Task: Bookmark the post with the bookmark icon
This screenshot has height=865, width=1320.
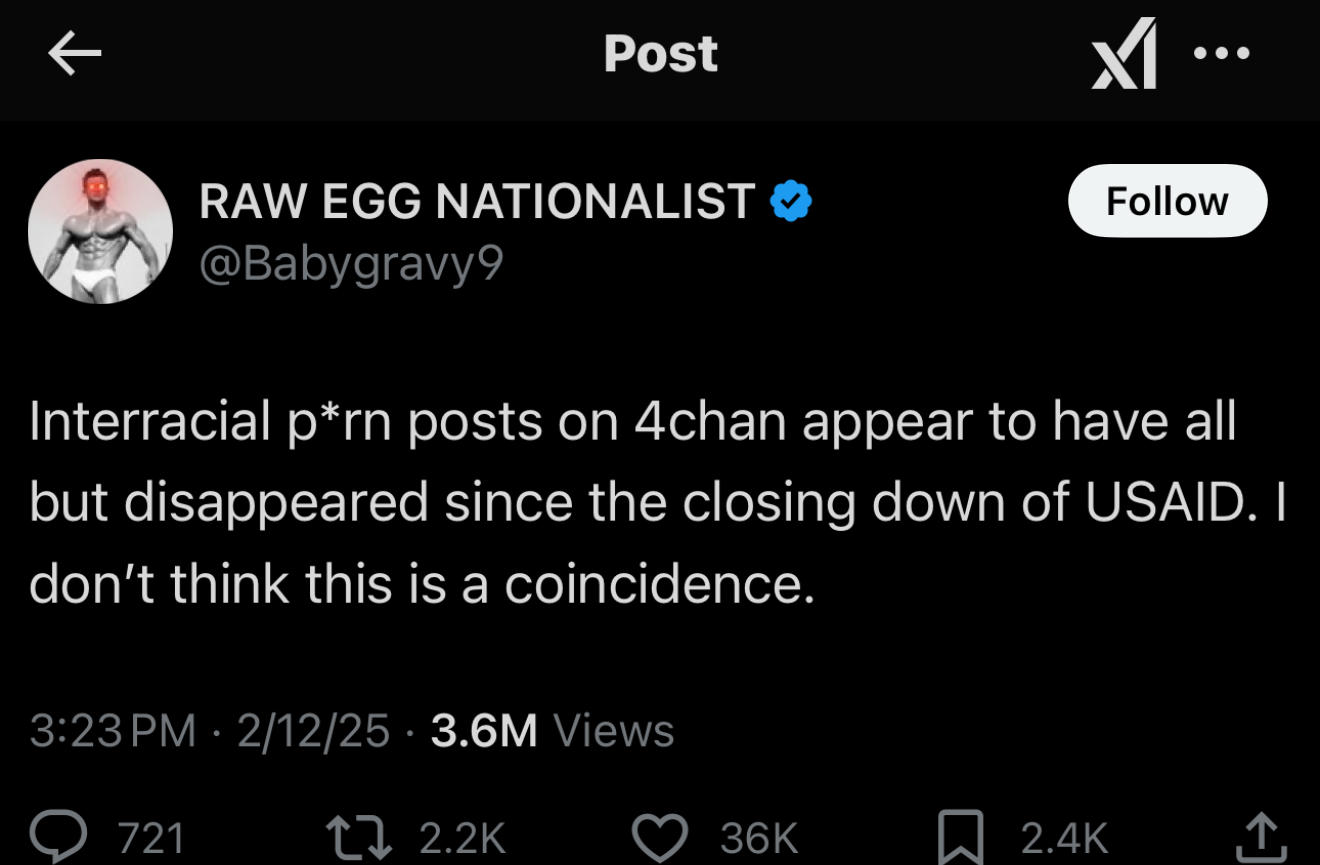Action: [x=961, y=836]
